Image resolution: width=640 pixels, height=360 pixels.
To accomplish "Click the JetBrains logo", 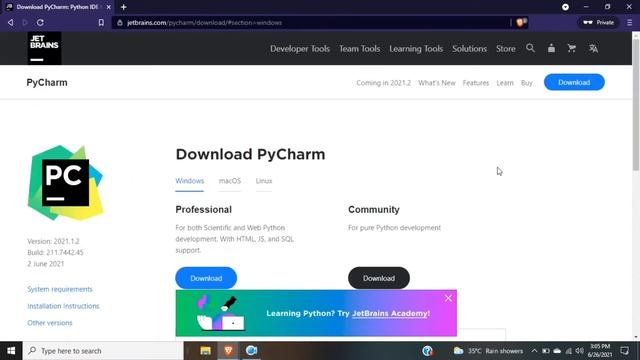I will pyautogui.click(x=44, y=48).
